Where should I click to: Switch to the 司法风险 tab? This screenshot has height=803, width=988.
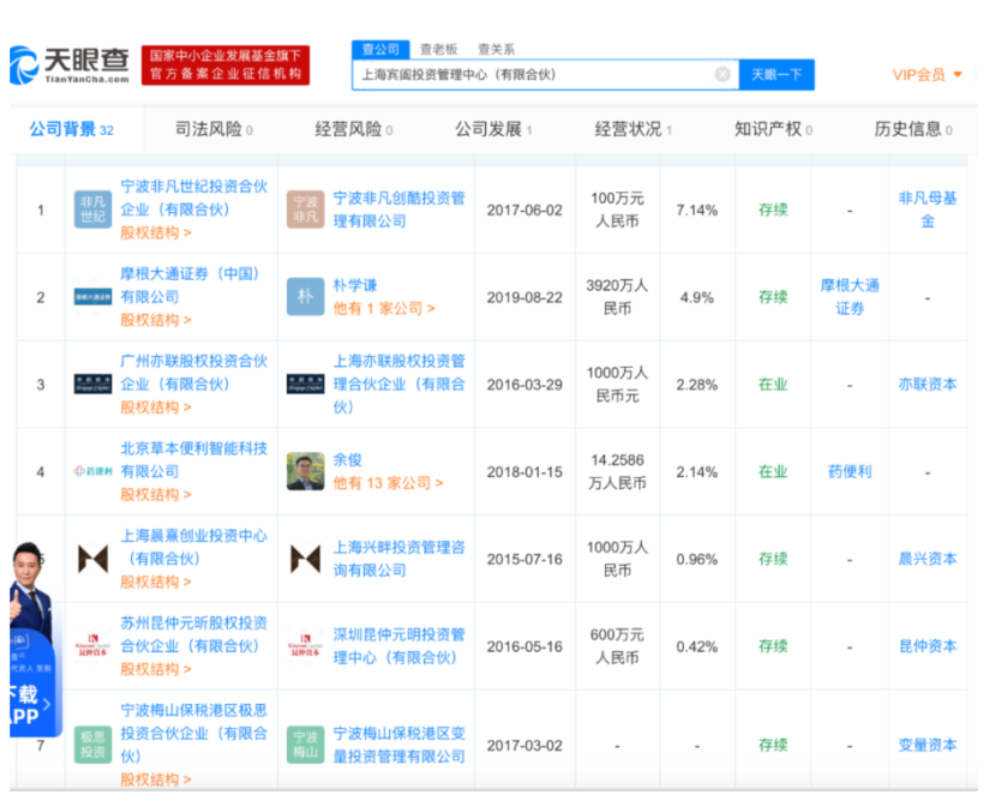213,129
